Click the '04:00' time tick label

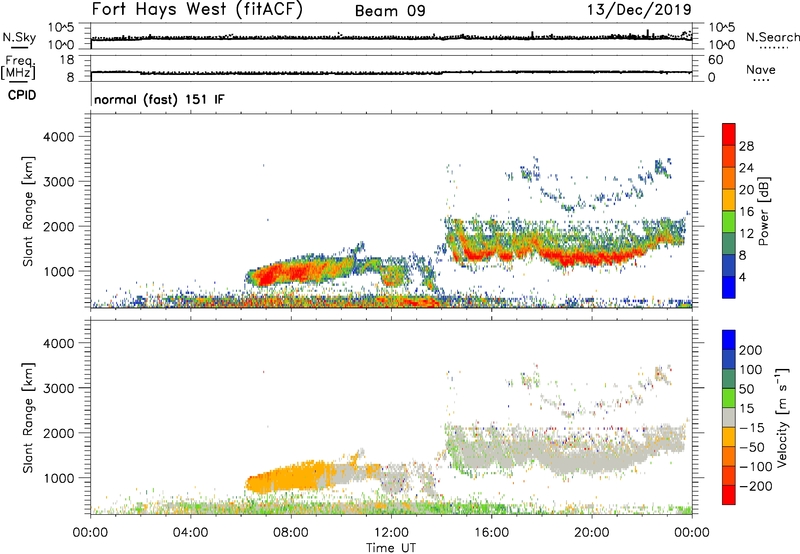[190, 533]
